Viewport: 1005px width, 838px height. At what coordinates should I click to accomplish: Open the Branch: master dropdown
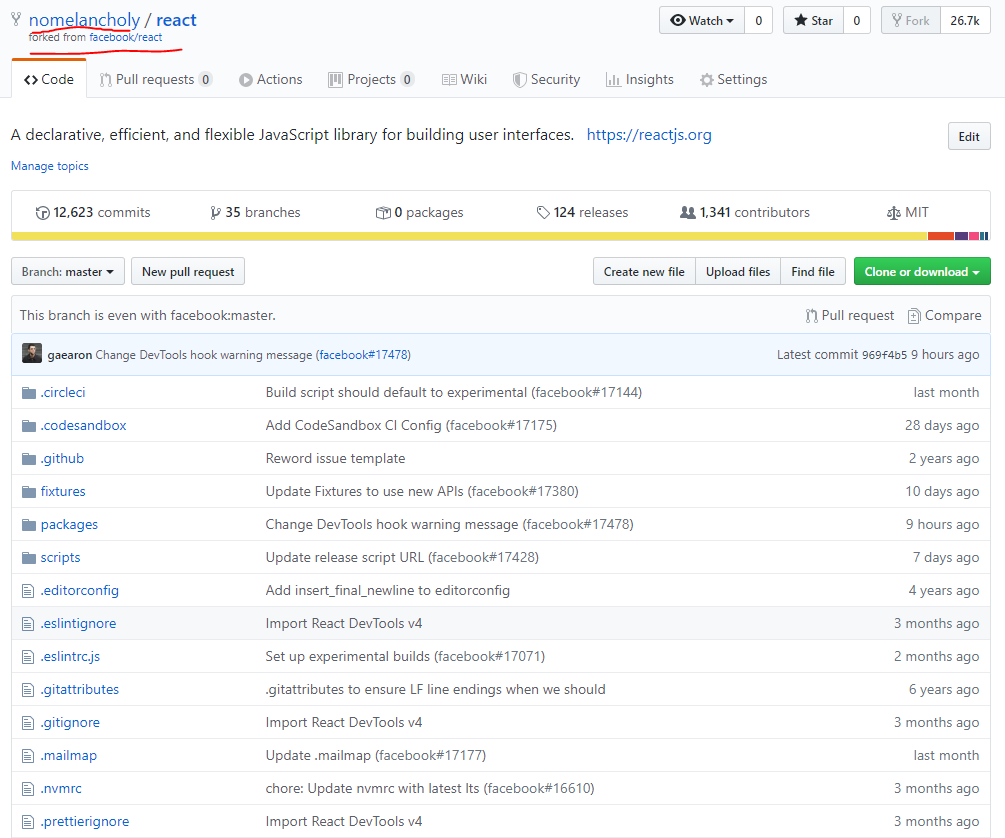pyautogui.click(x=68, y=272)
